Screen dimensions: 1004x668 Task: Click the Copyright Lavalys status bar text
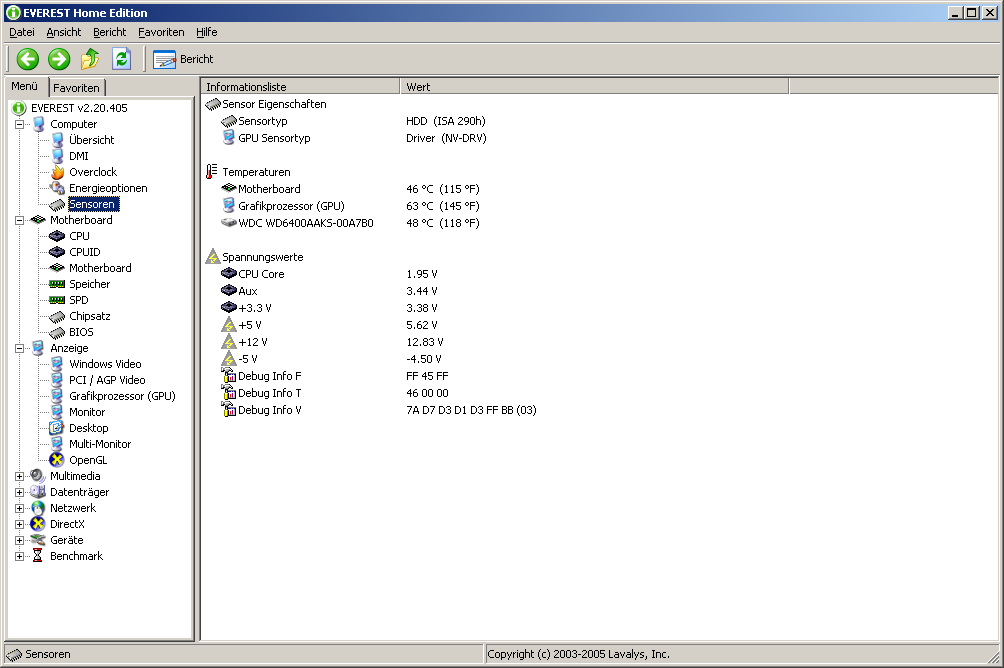click(x=578, y=654)
